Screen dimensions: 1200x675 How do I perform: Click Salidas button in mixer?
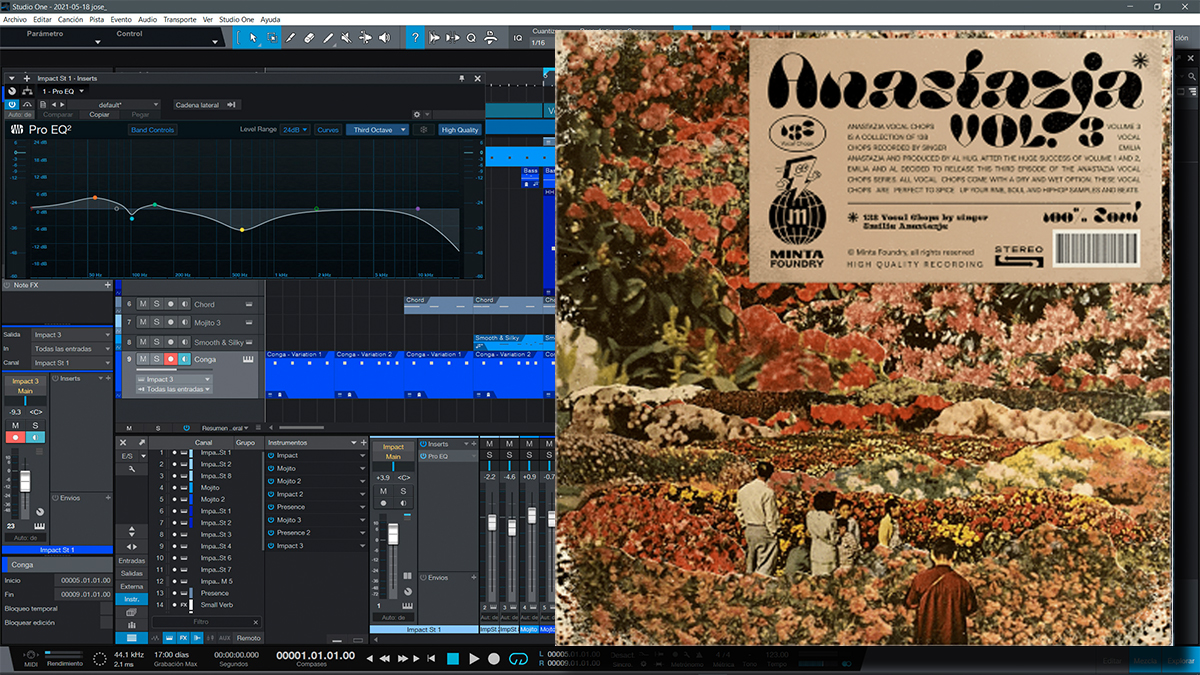pos(131,573)
